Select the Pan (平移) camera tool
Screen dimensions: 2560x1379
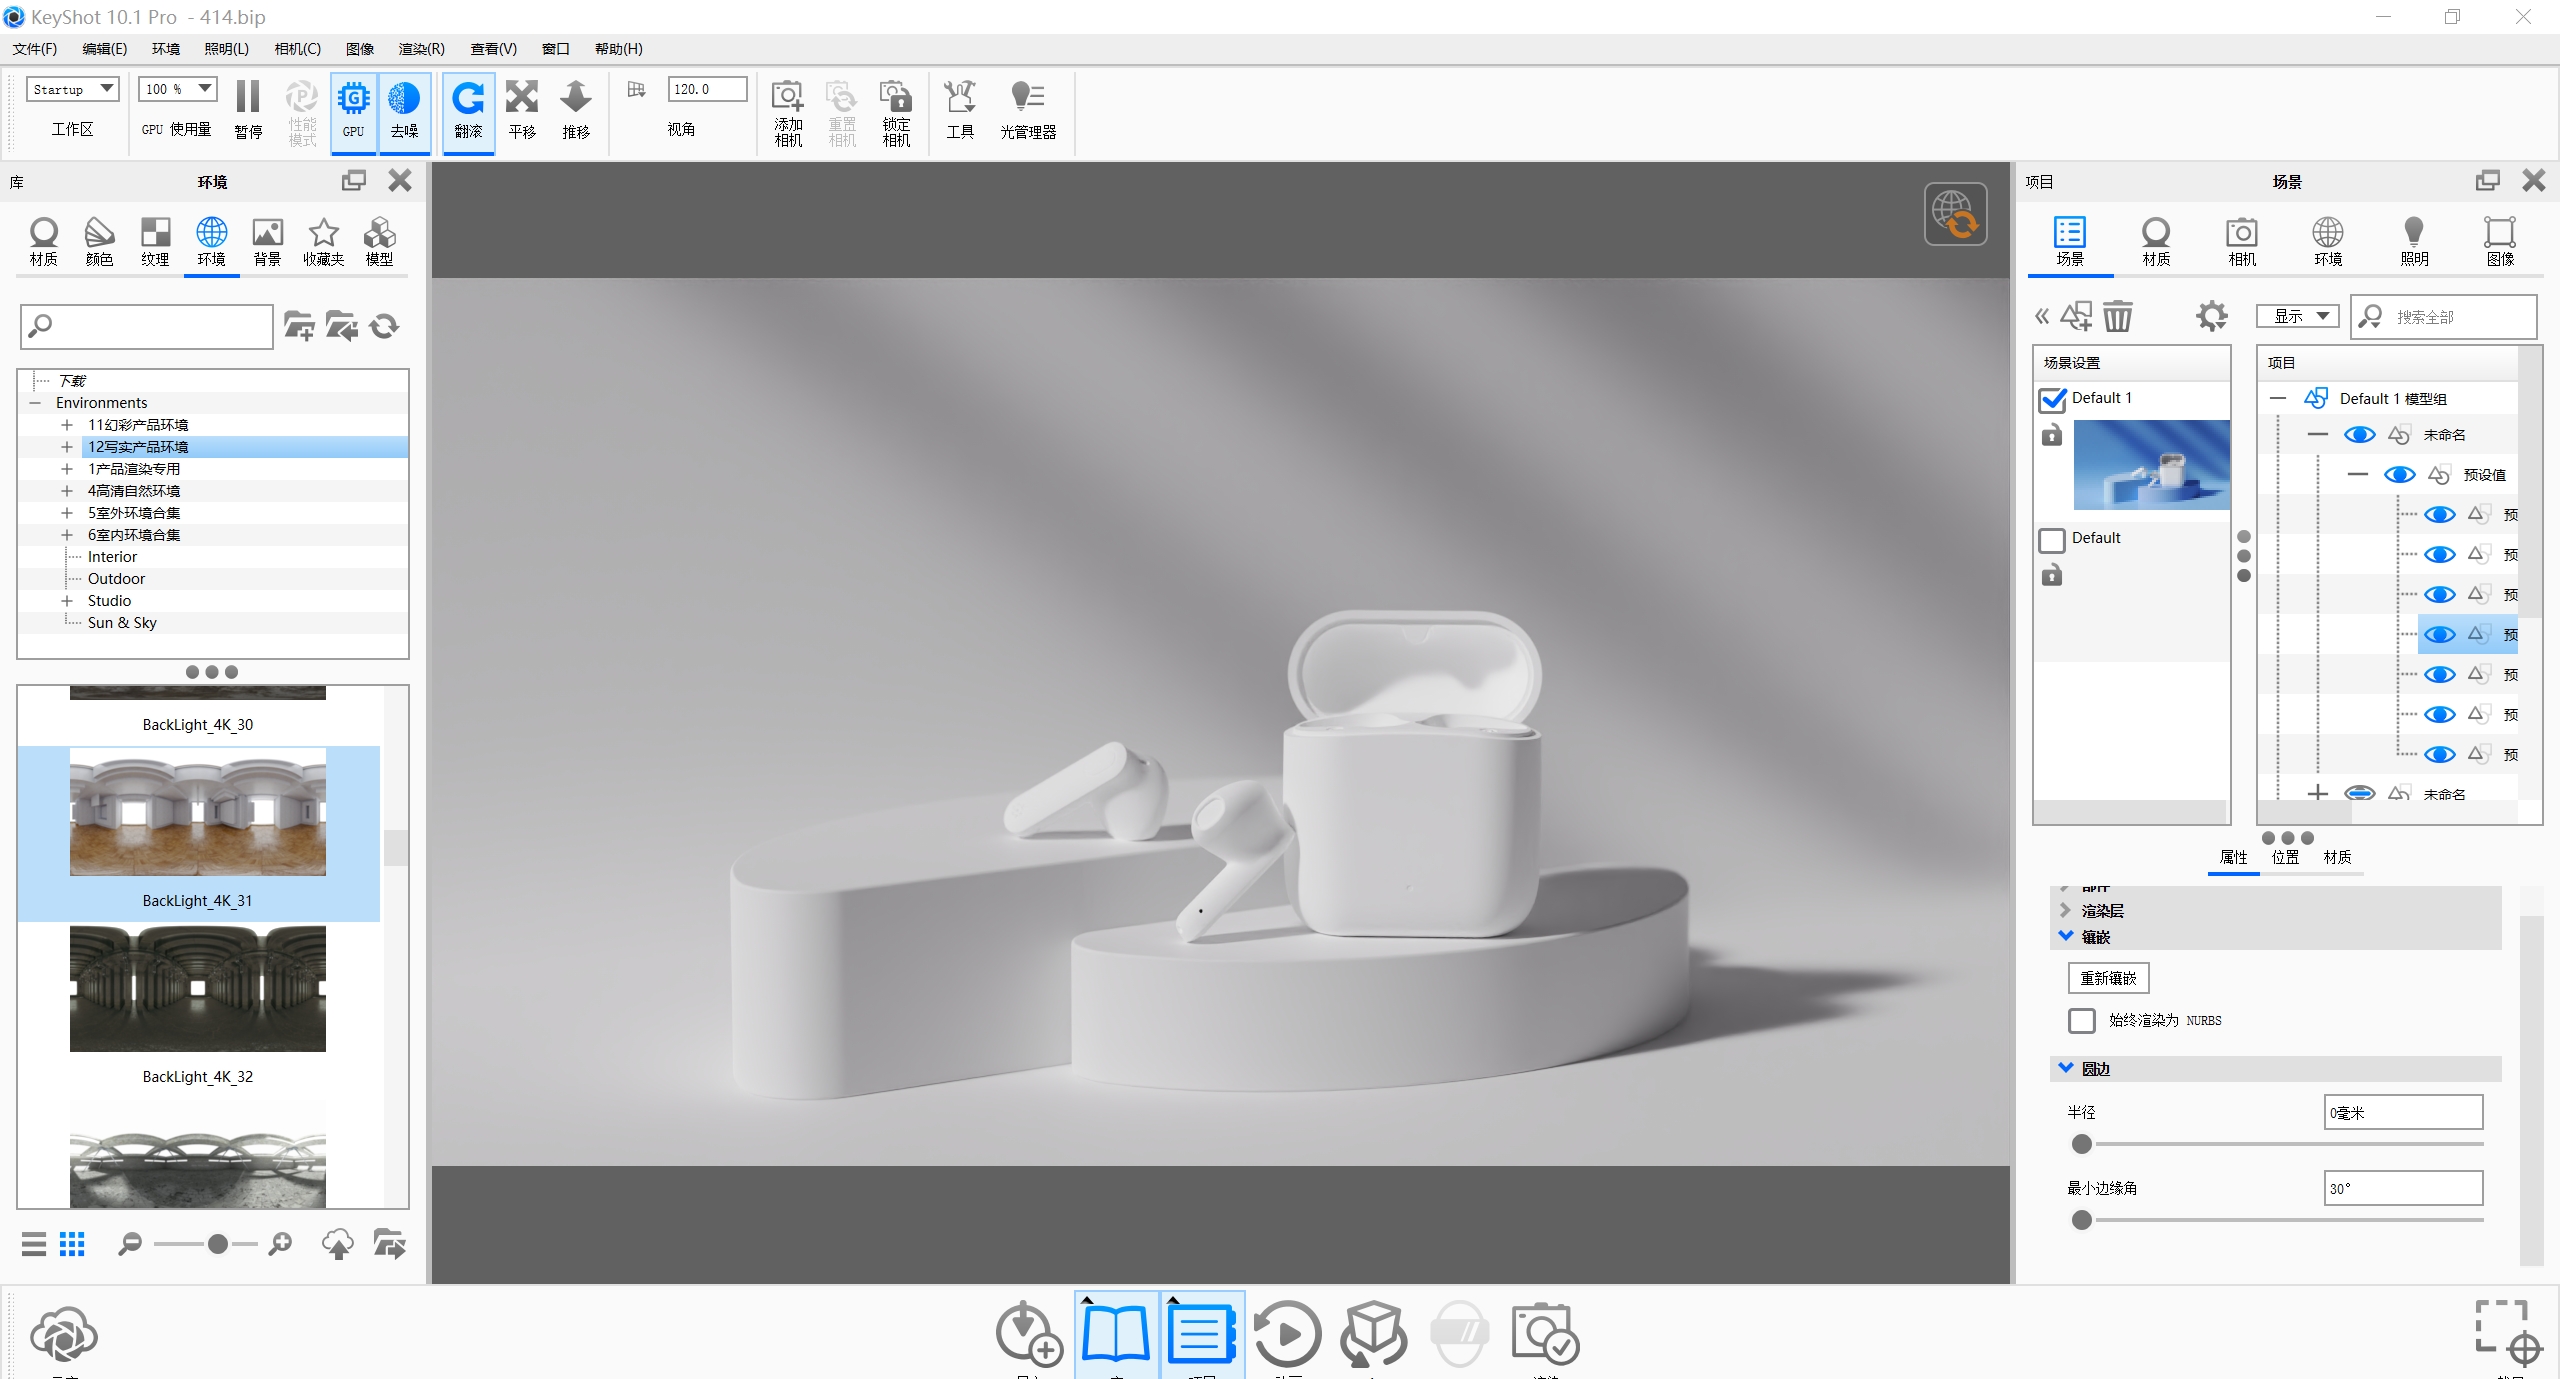(522, 98)
